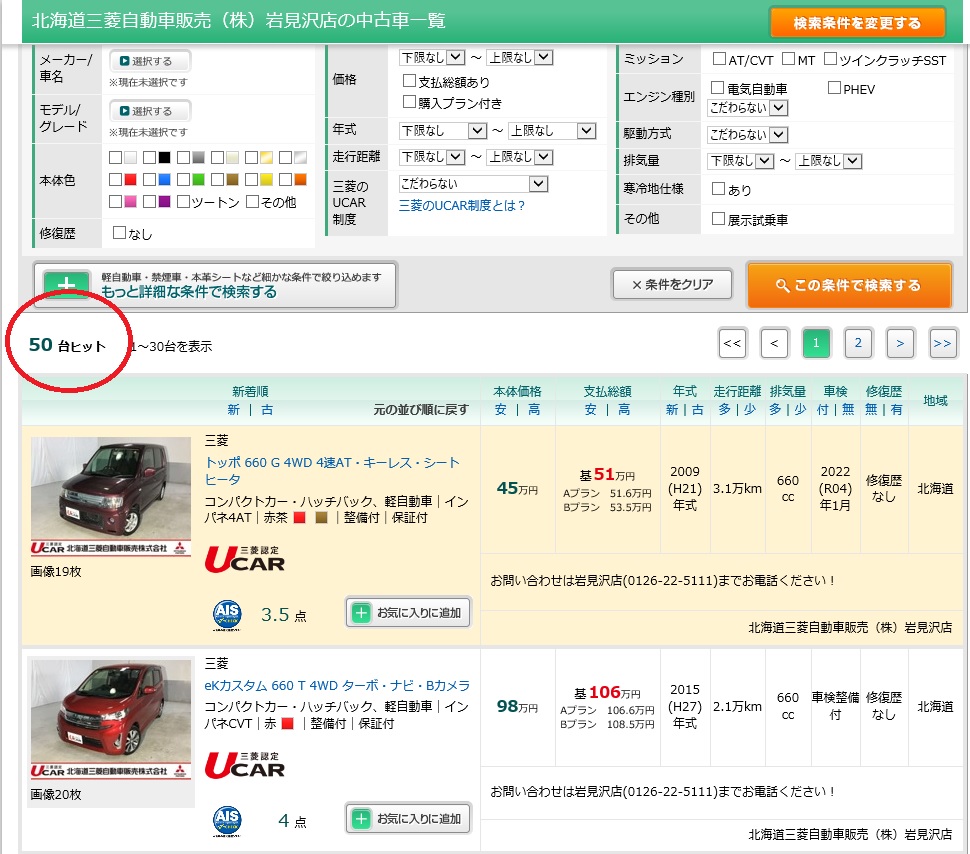
Task: Expand the エンジン種別 こだわらない dropdown
Action: (747, 108)
